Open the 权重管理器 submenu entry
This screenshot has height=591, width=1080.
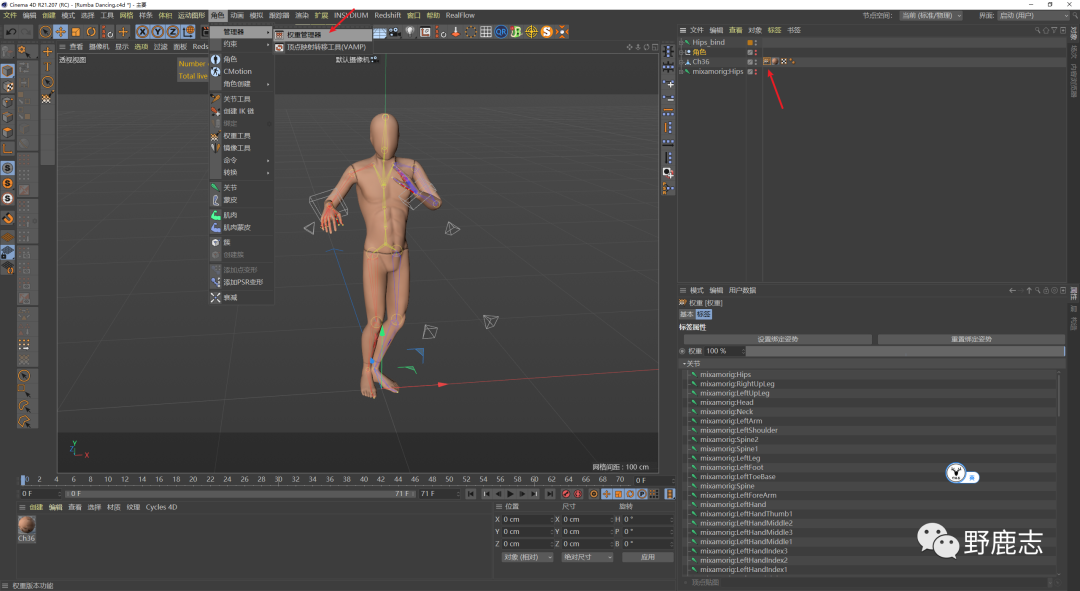303,34
